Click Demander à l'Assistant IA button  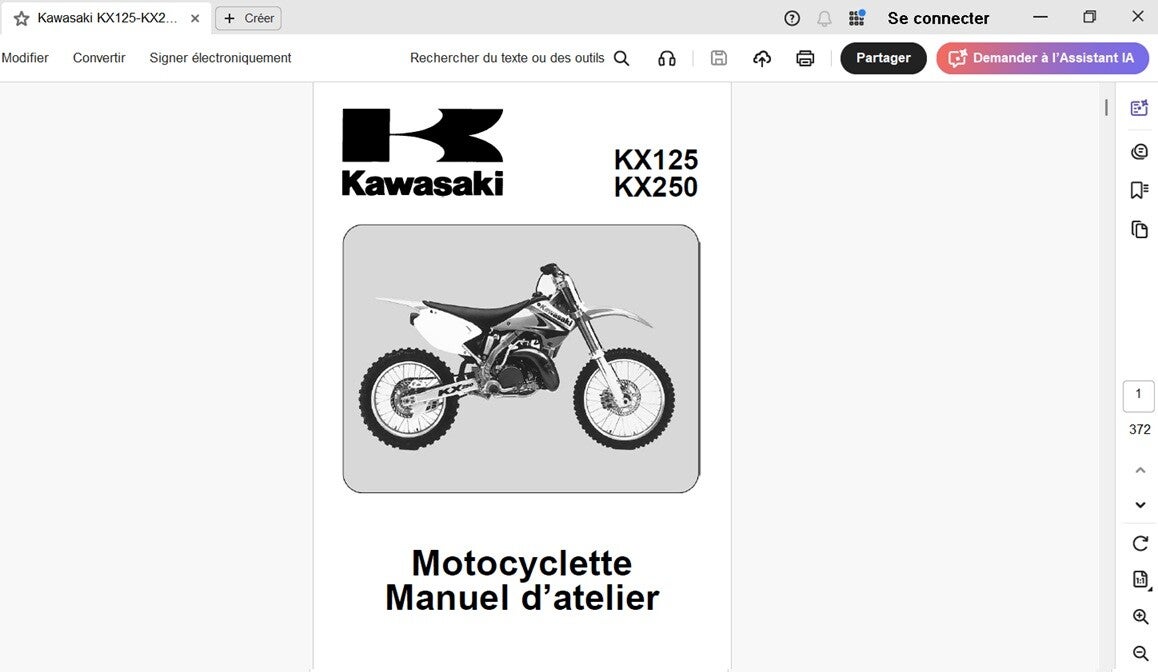[1043, 58]
